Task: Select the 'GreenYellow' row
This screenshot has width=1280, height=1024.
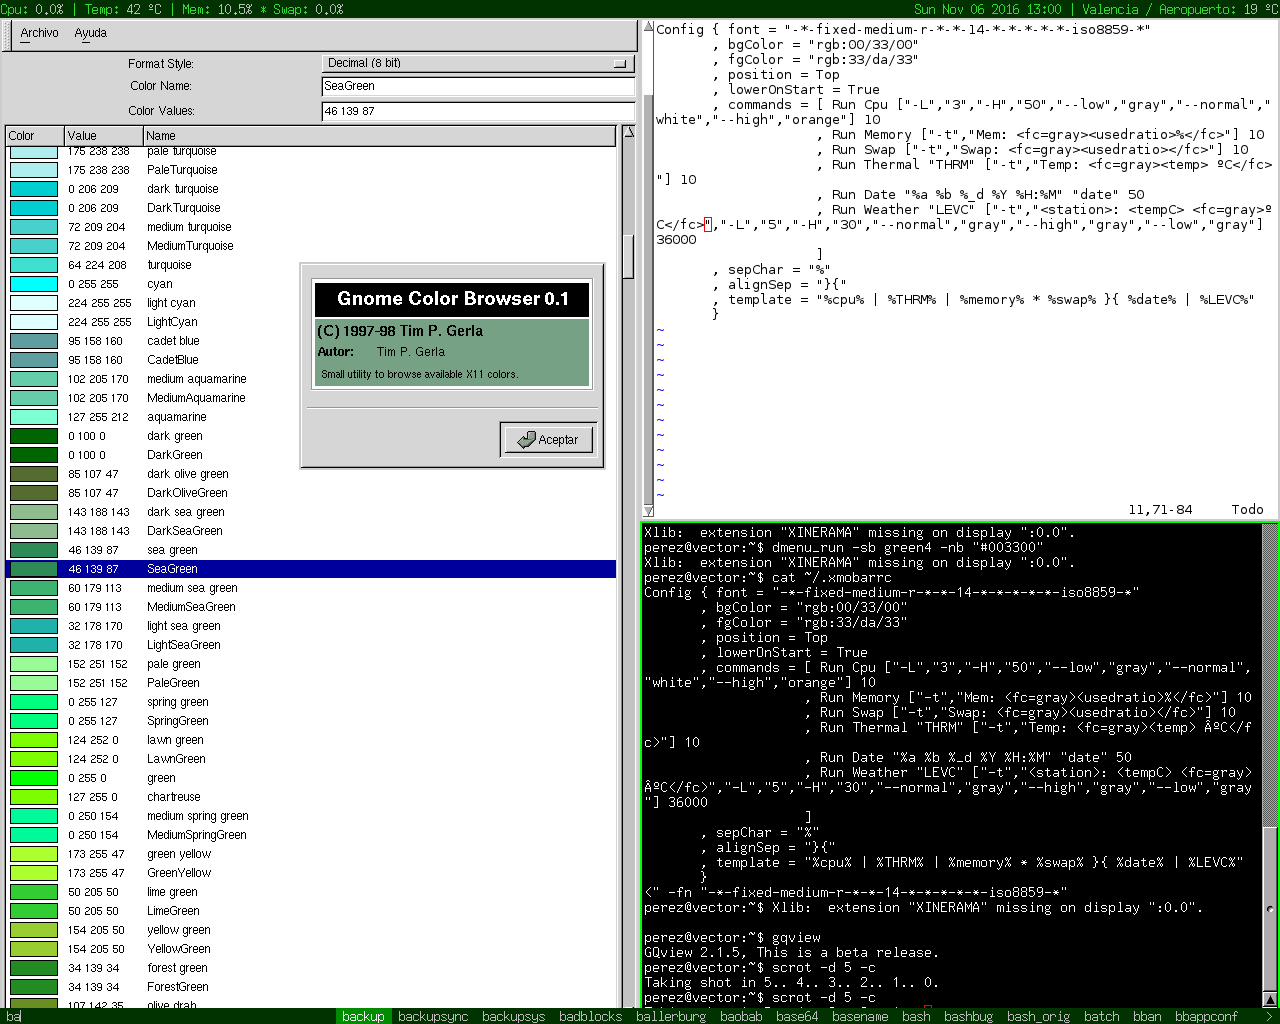Action: point(311,873)
